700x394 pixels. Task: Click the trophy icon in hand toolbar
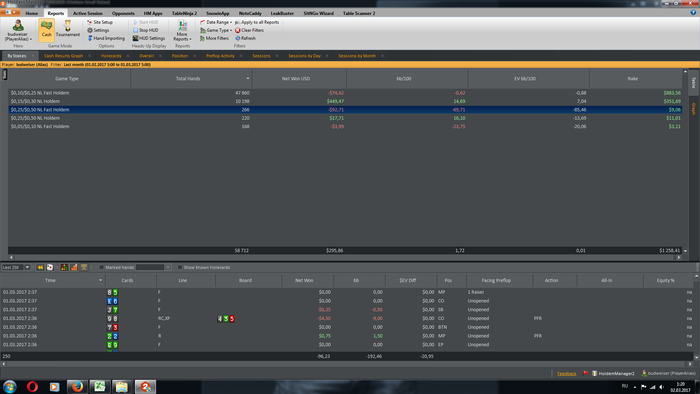[x=84, y=267]
